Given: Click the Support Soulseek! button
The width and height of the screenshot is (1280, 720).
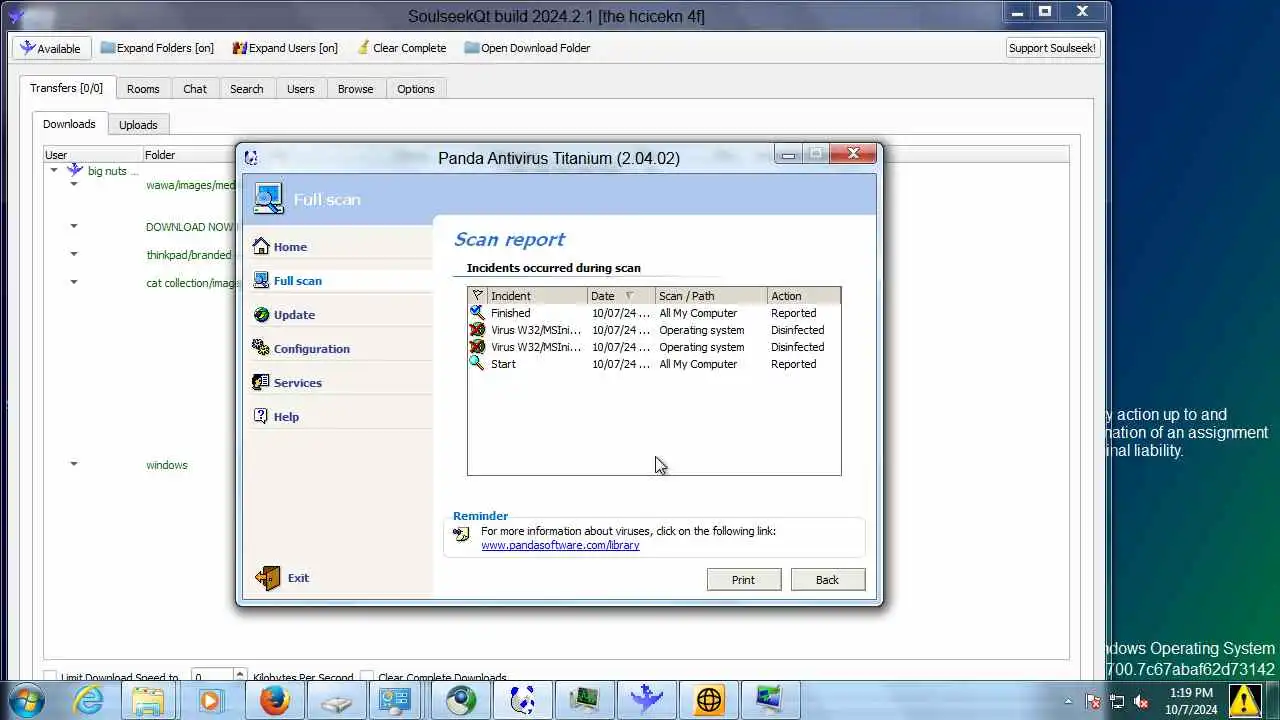Looking at the screenshot, I should pos(1052,48).
